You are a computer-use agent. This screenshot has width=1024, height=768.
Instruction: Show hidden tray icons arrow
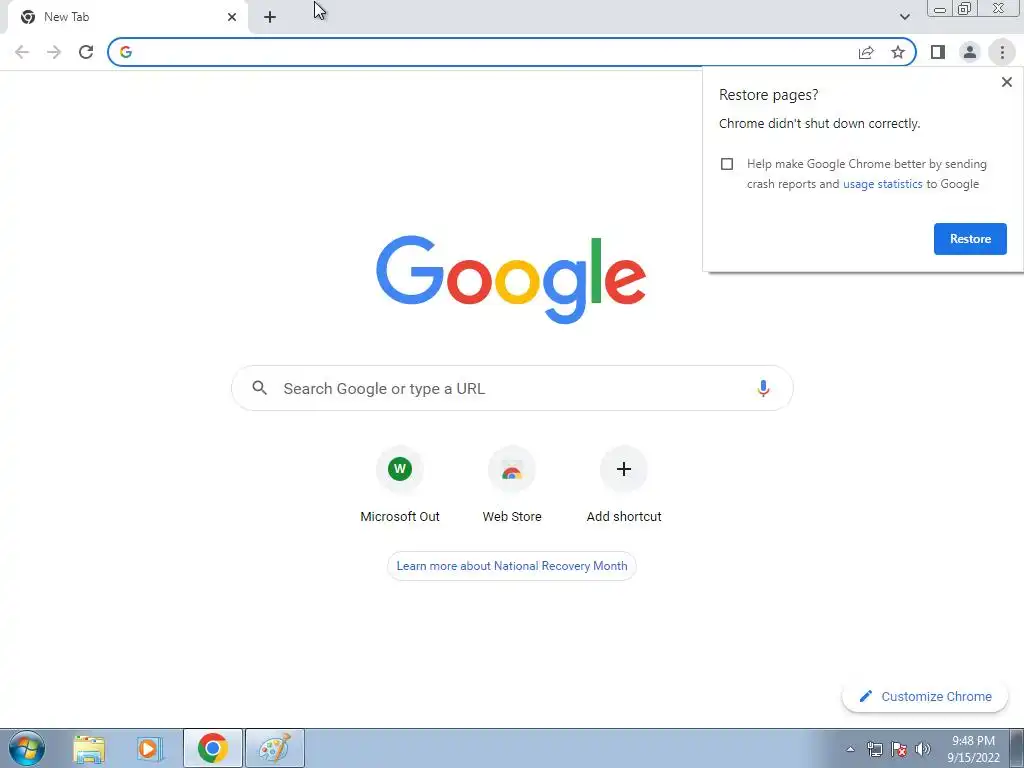850,750
